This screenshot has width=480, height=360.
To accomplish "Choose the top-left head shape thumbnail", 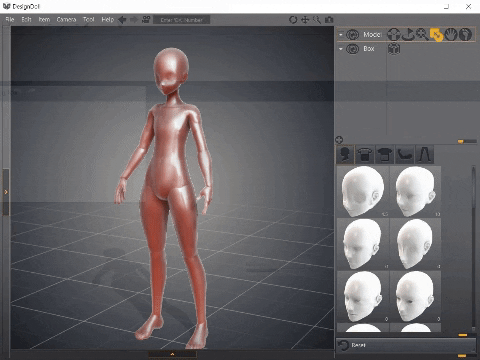I will click(363, 192).
